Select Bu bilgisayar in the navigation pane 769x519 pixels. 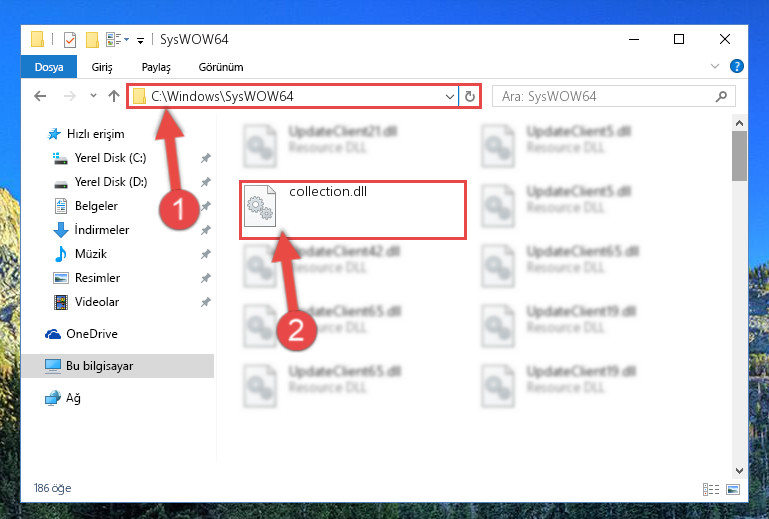[118, 366]
